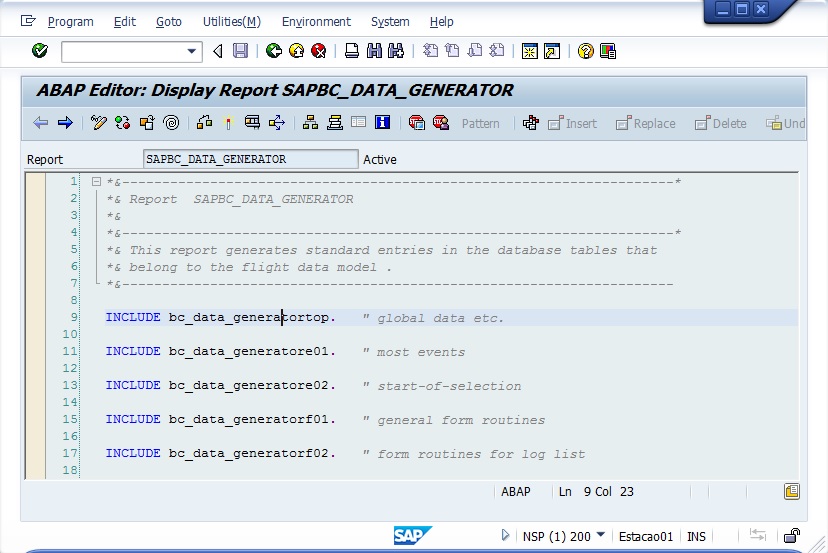Click the blue forward arrow icon
This screenshot has width=828, height=553.
click(65, 123)
